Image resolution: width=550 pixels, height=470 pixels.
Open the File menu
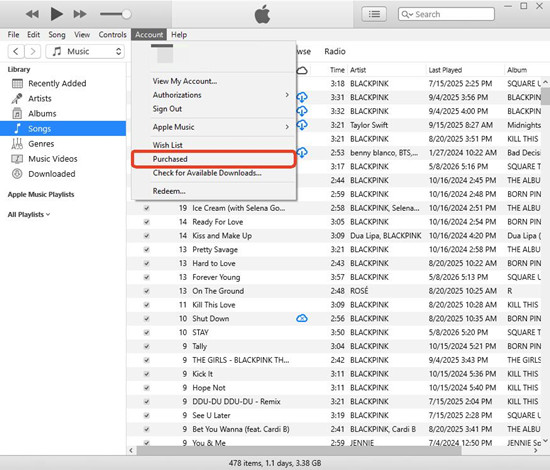pos(13,35)
